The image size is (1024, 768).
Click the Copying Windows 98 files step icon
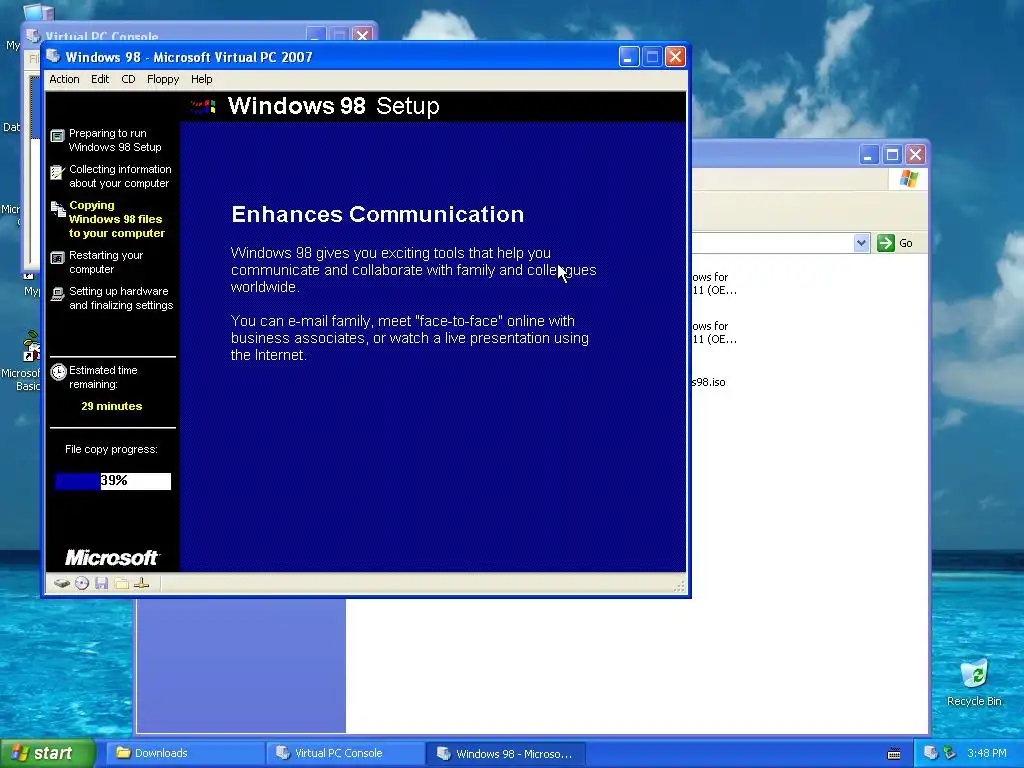click(58, 208)
